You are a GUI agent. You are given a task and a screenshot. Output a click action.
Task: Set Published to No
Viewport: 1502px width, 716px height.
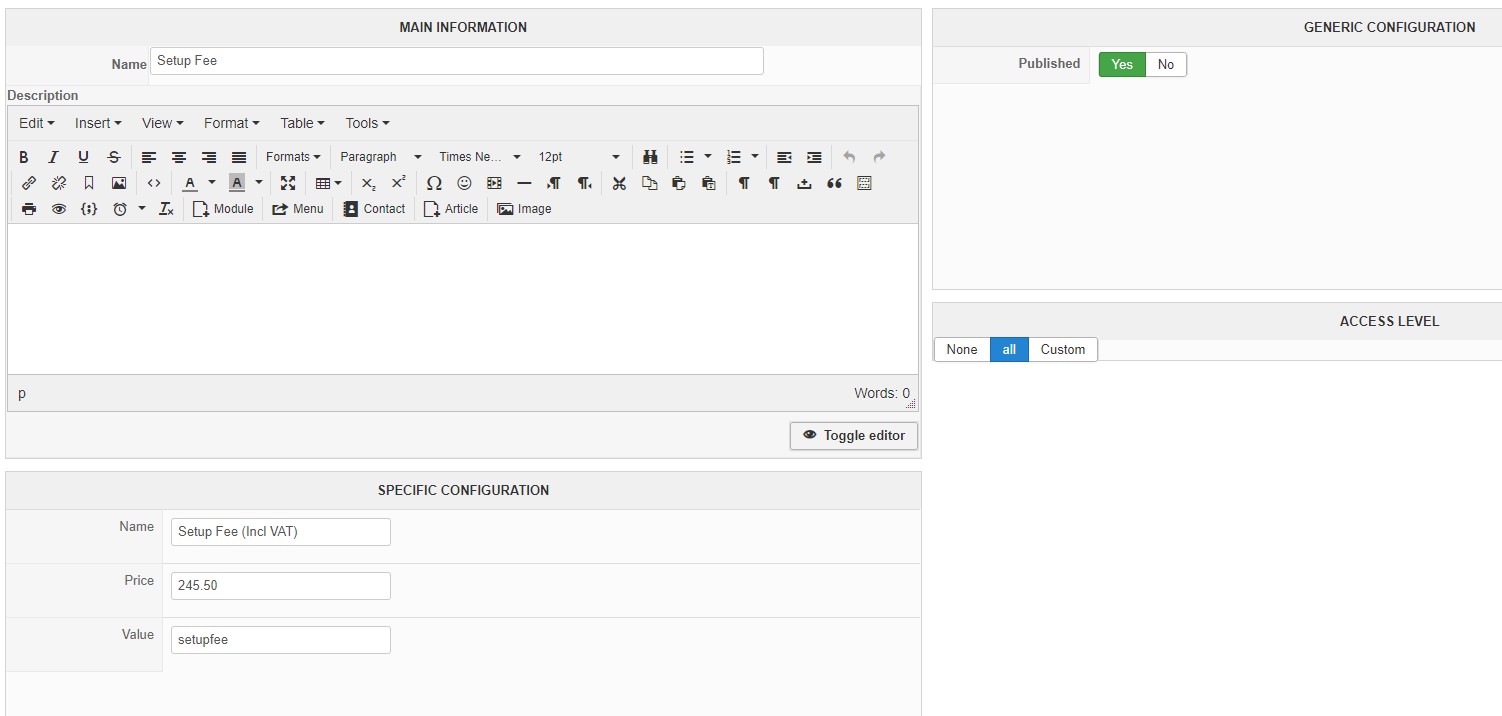click(x=1165, y=64)
